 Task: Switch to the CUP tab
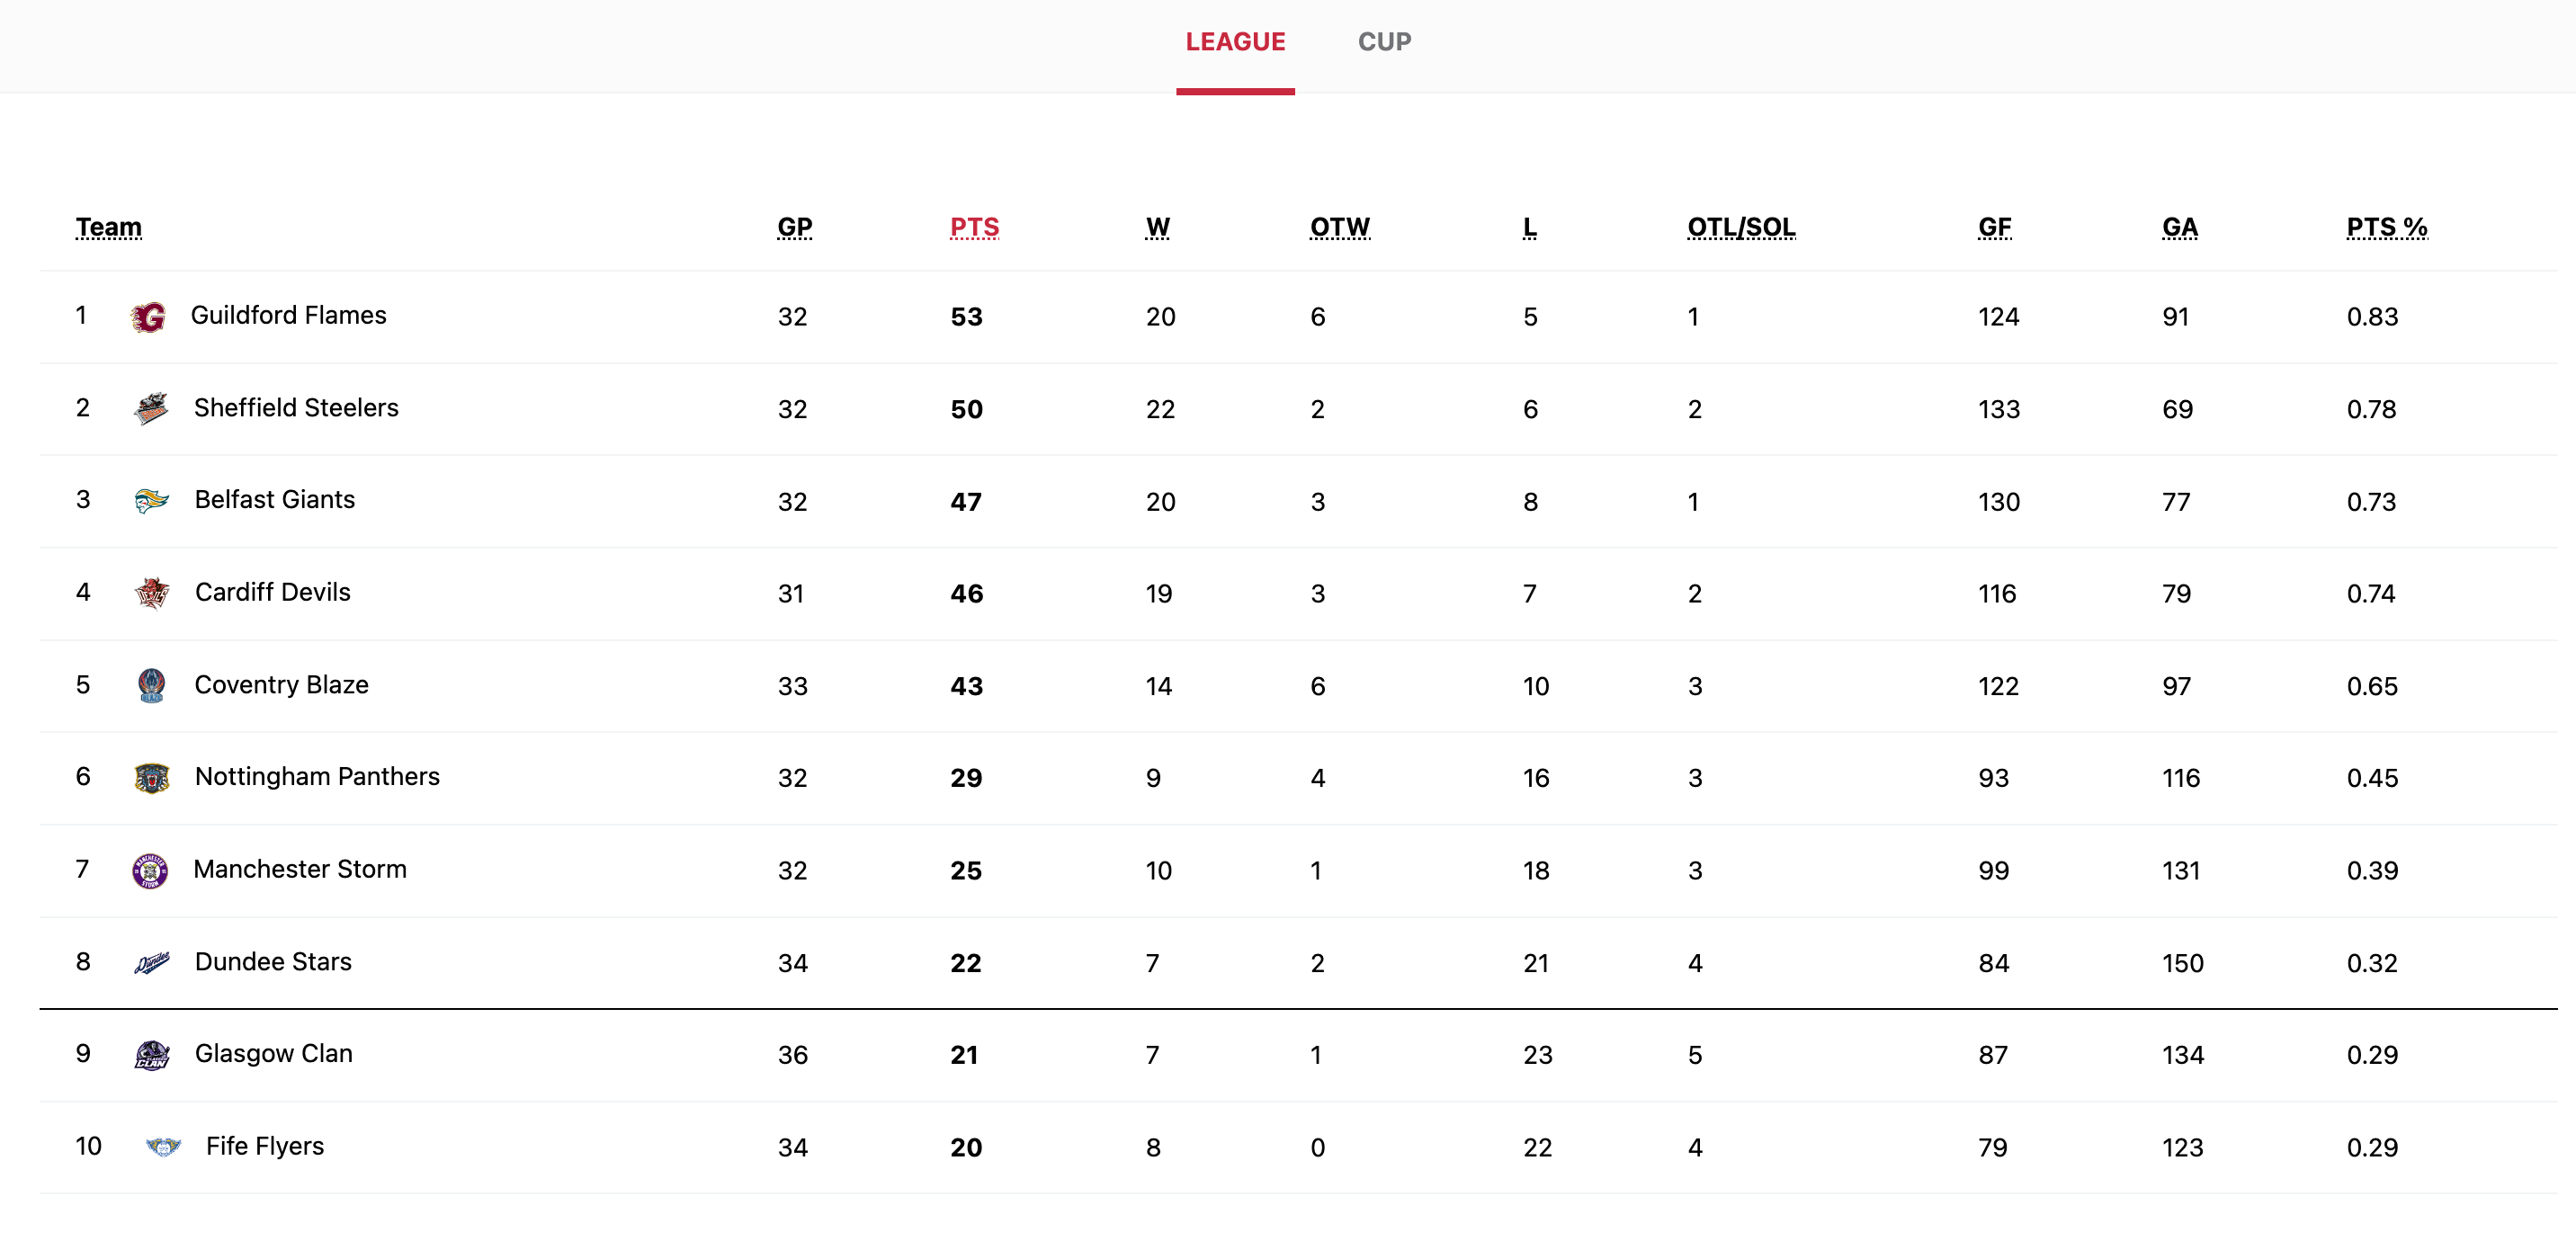pos(1384,42)
